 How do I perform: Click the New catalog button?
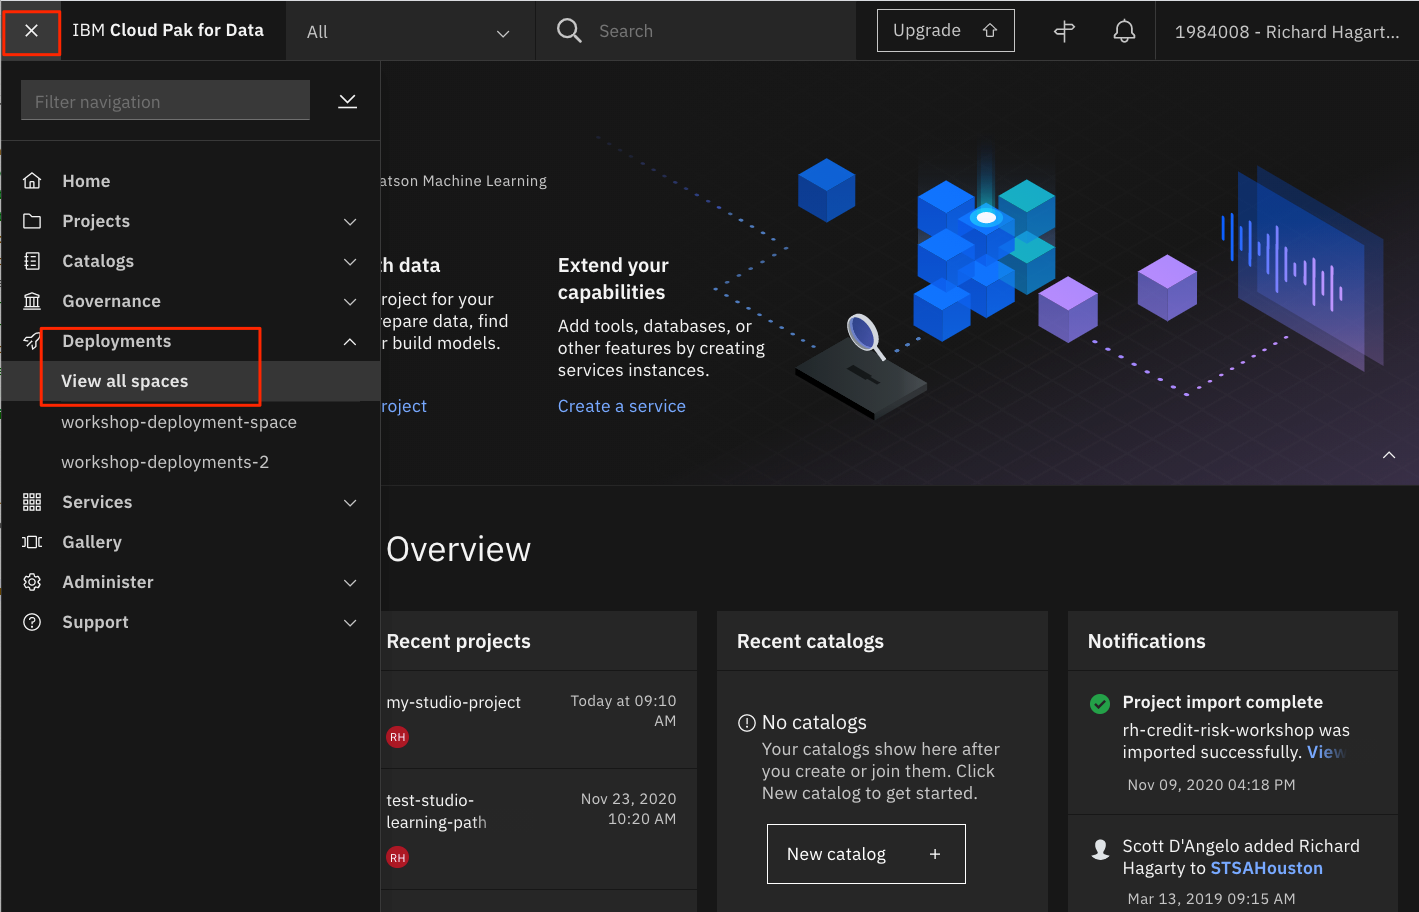pos(866,854)
